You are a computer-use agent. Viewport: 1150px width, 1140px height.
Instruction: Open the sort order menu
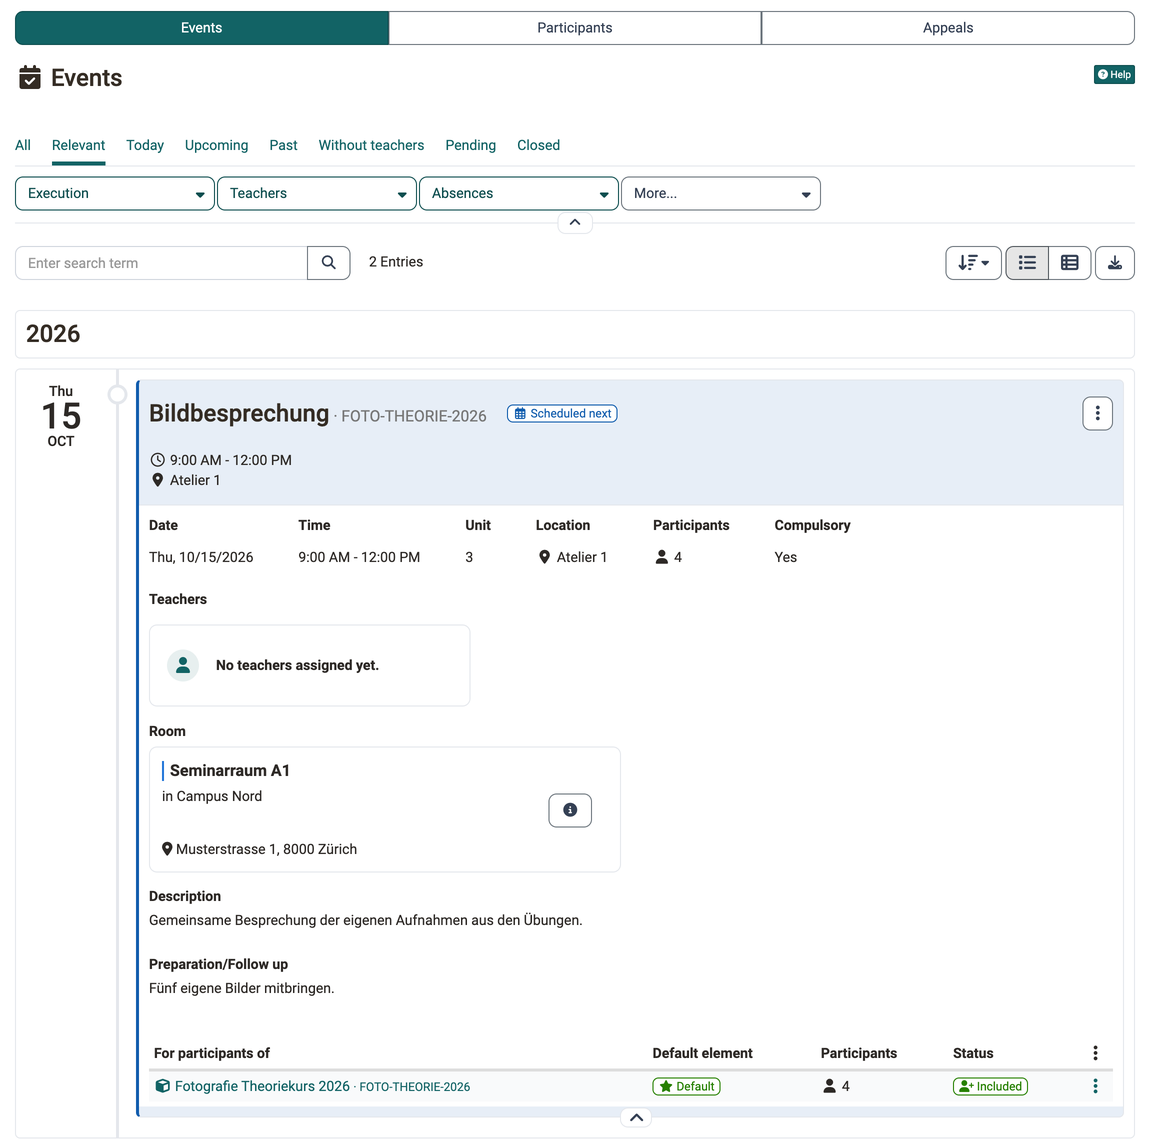point(973,263)
